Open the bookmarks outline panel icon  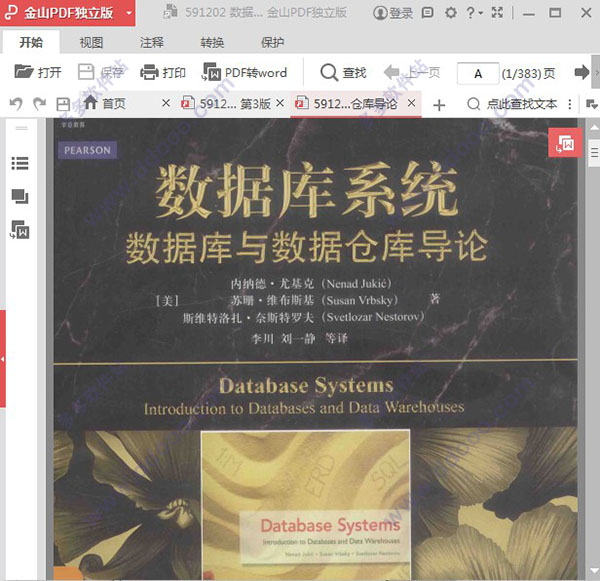(x=20, y=163)
